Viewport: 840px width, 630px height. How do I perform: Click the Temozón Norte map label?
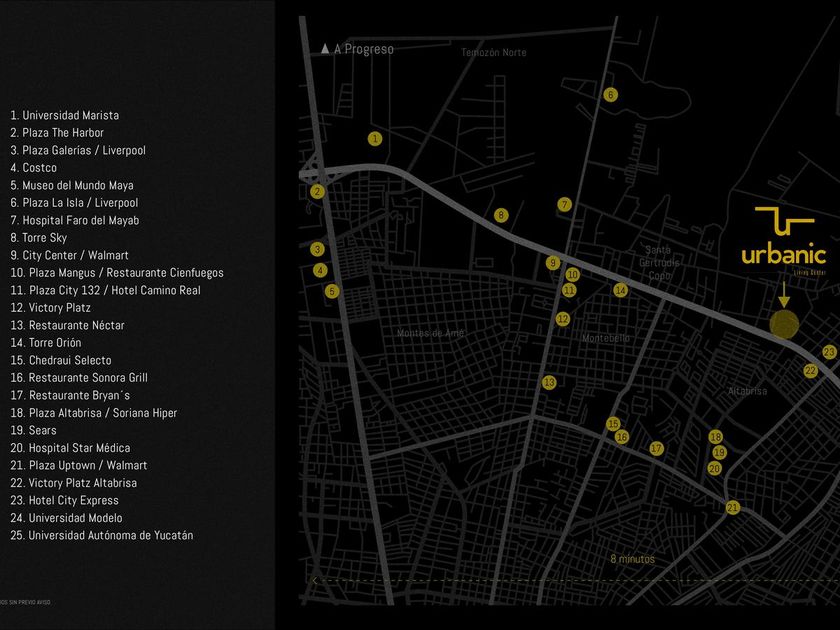[x=494, y=52]
